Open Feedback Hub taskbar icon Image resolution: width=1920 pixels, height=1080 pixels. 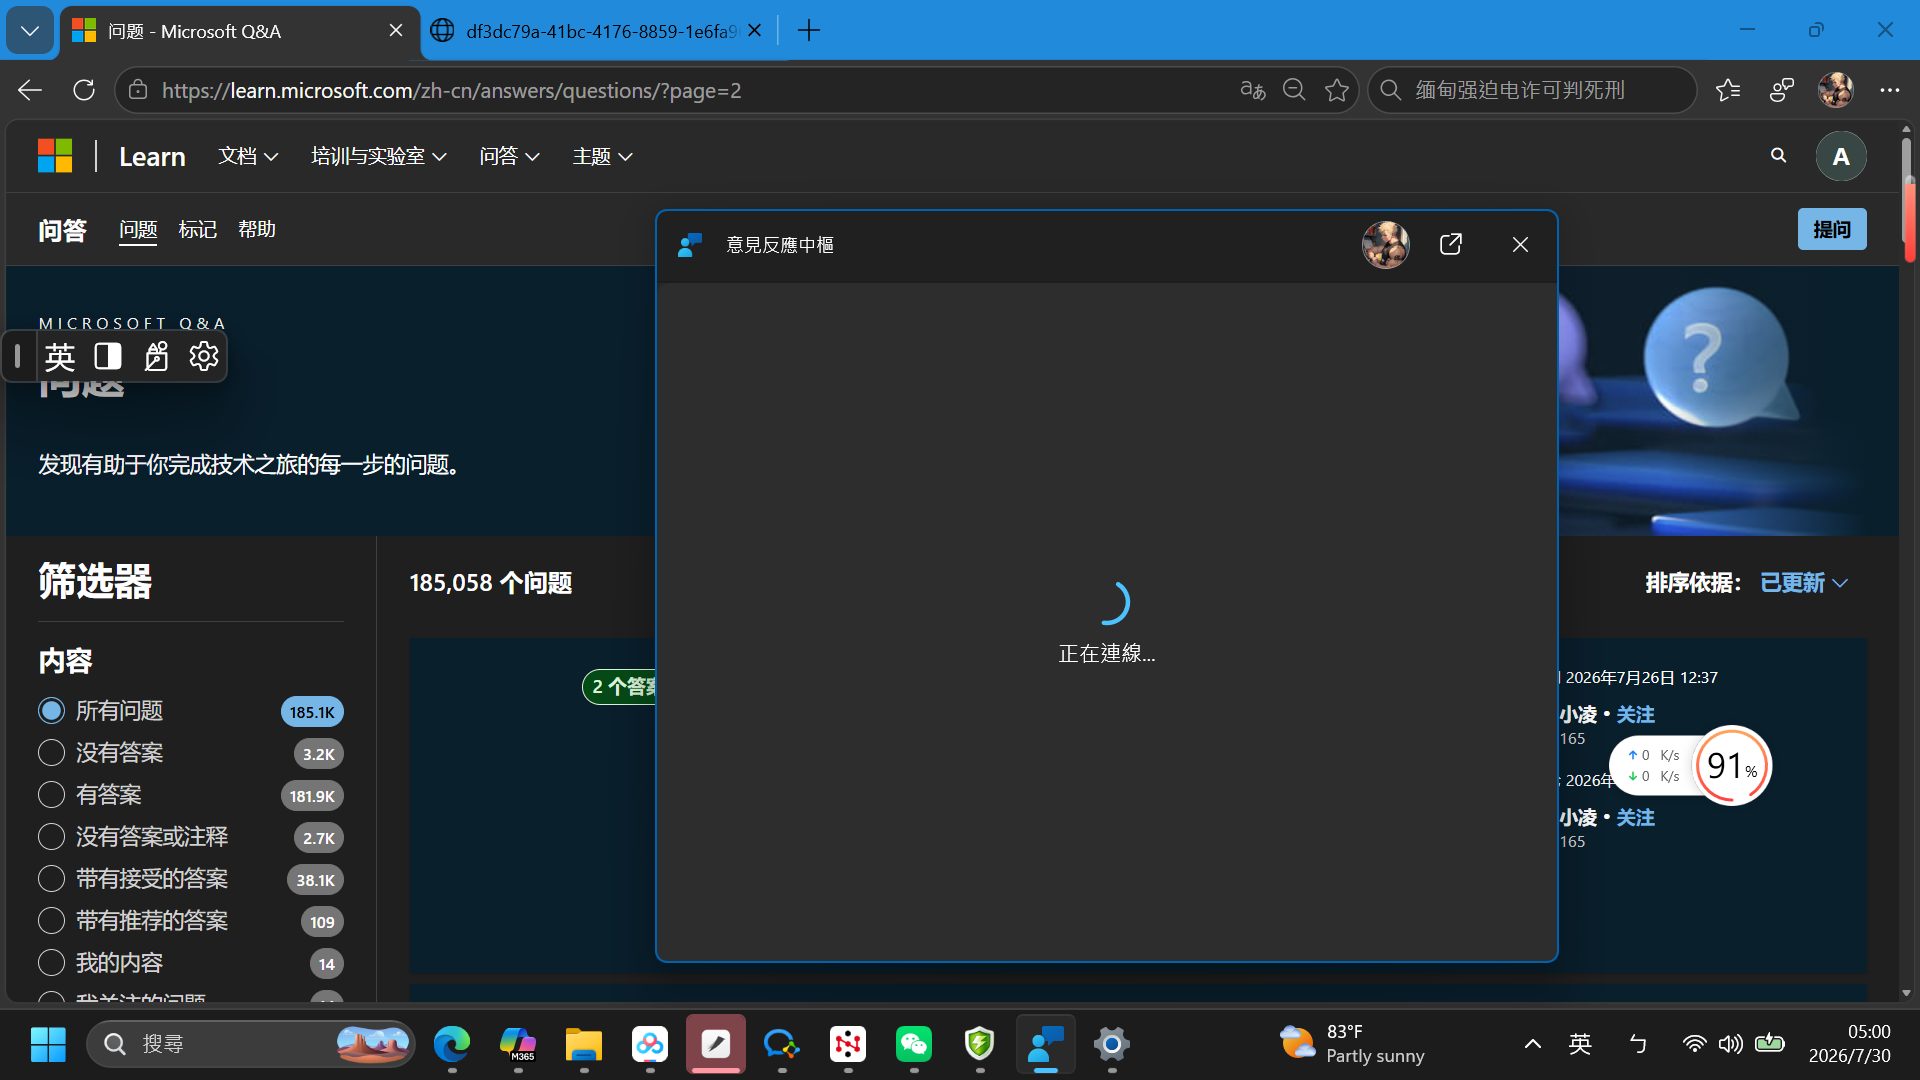coord(1046,1044)
